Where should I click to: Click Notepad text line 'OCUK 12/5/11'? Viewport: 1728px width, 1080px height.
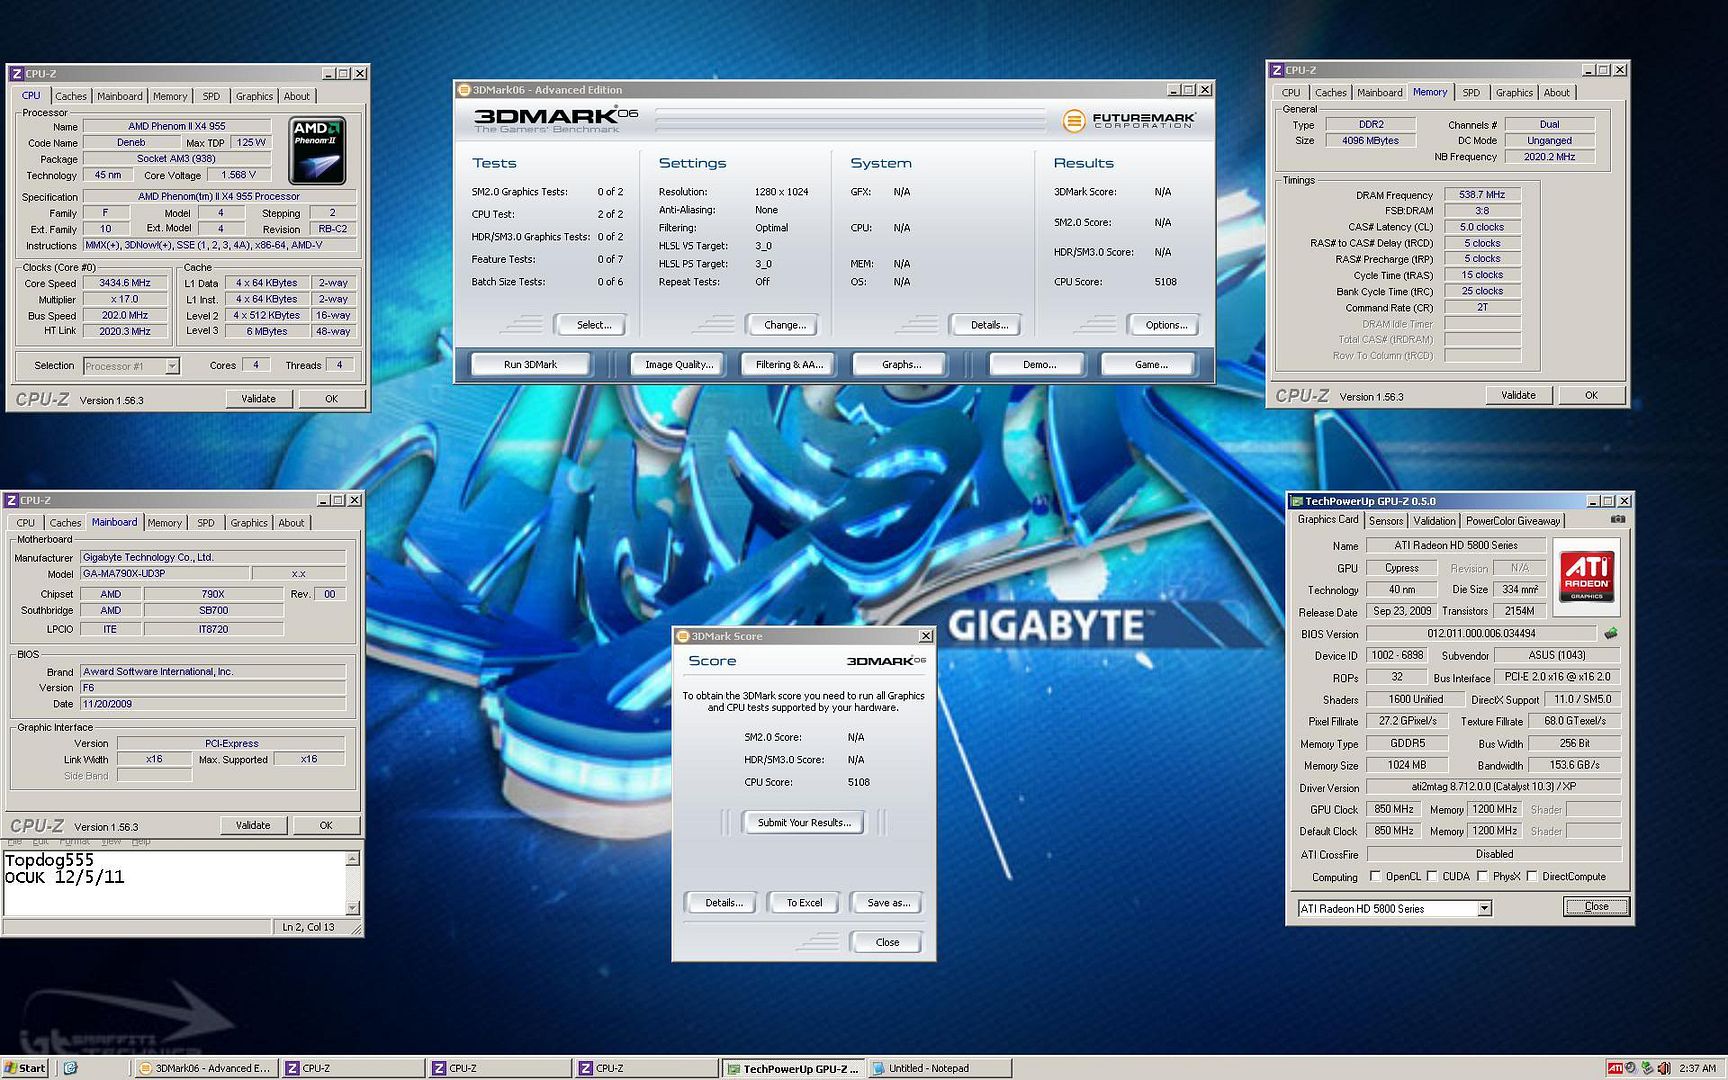[x=64, y=877]
